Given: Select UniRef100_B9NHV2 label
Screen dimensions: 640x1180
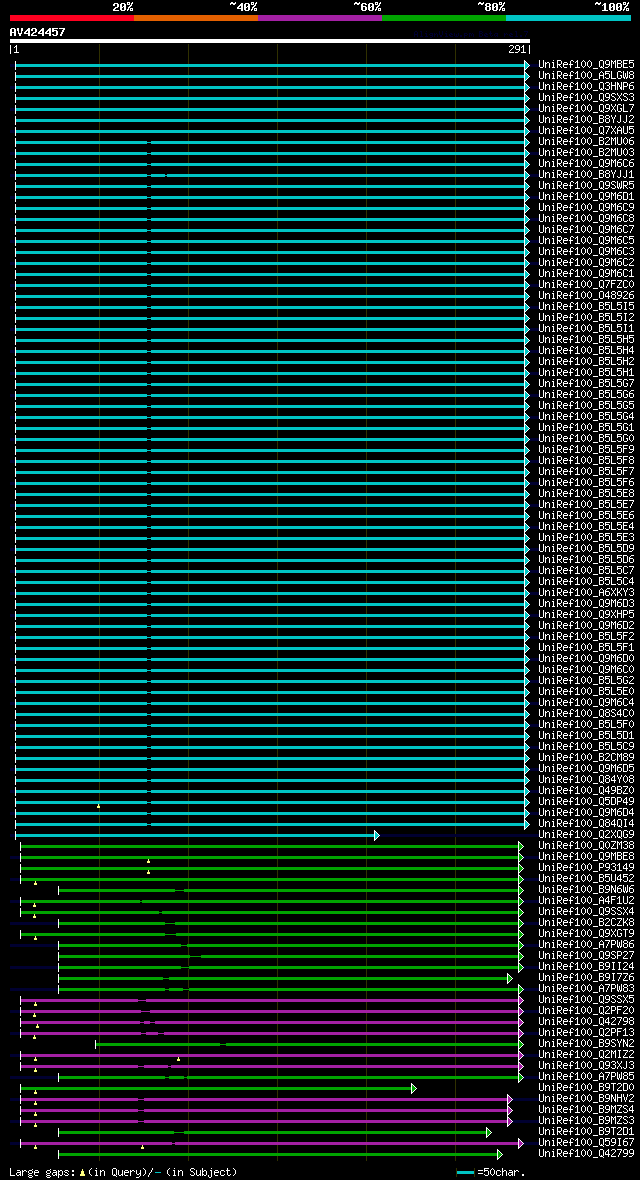Looking at the screenshot, I should 587,1097.
